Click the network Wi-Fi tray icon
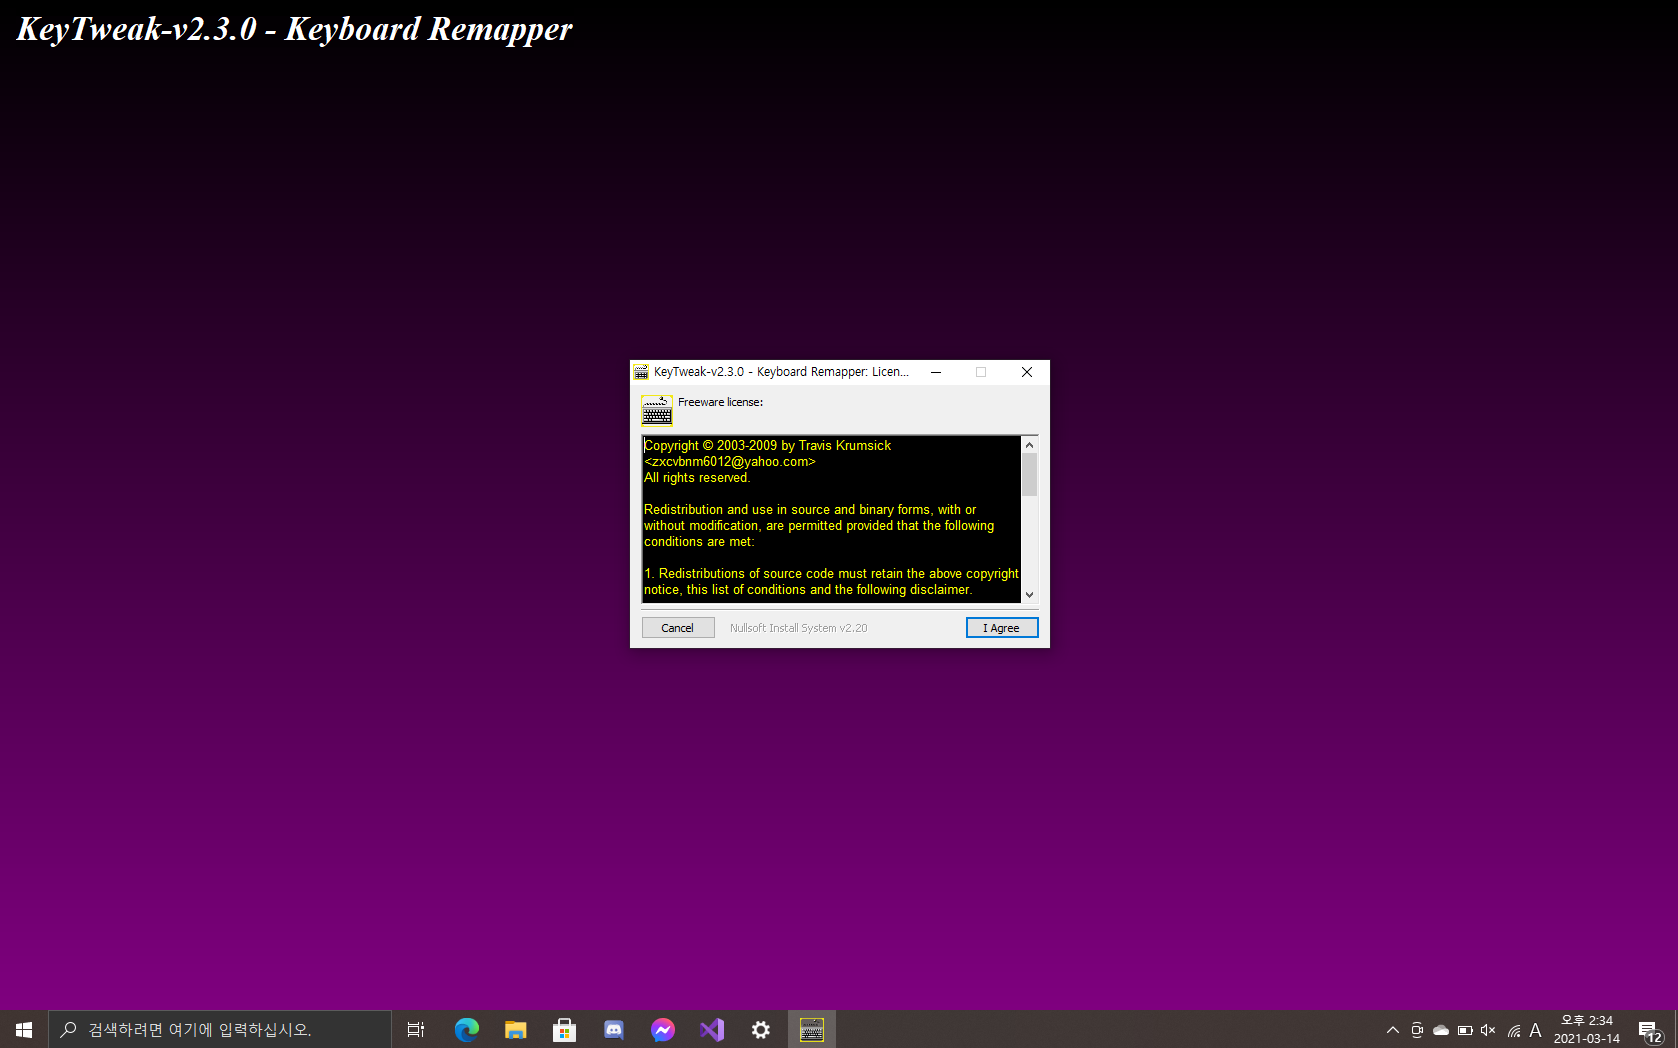This screenshot has height=1048, width=1678. [1513, 1030]
